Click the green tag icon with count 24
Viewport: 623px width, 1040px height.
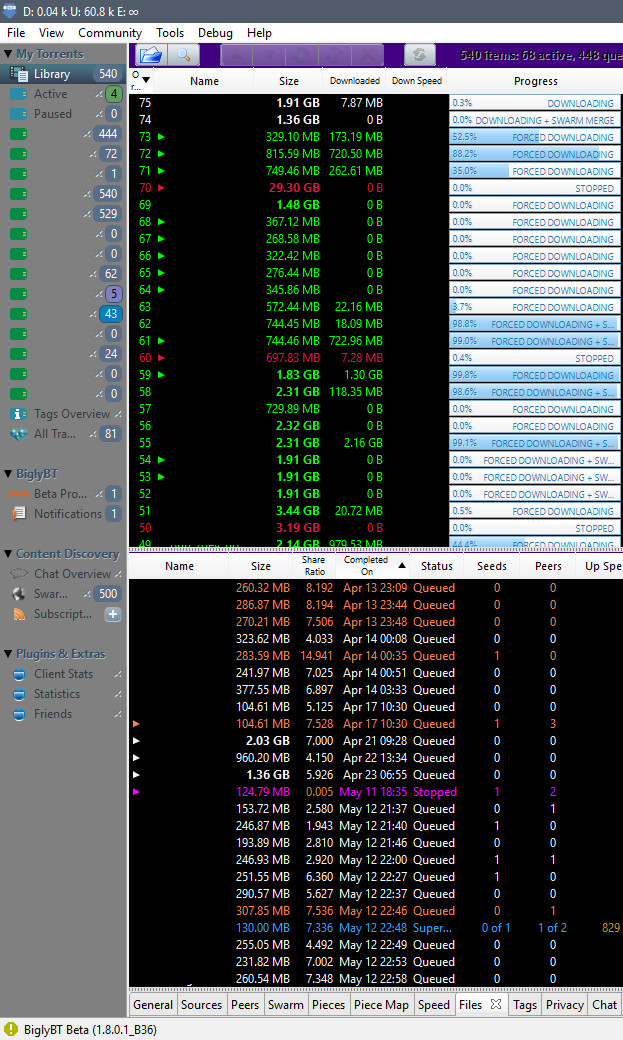coord(19,354)
